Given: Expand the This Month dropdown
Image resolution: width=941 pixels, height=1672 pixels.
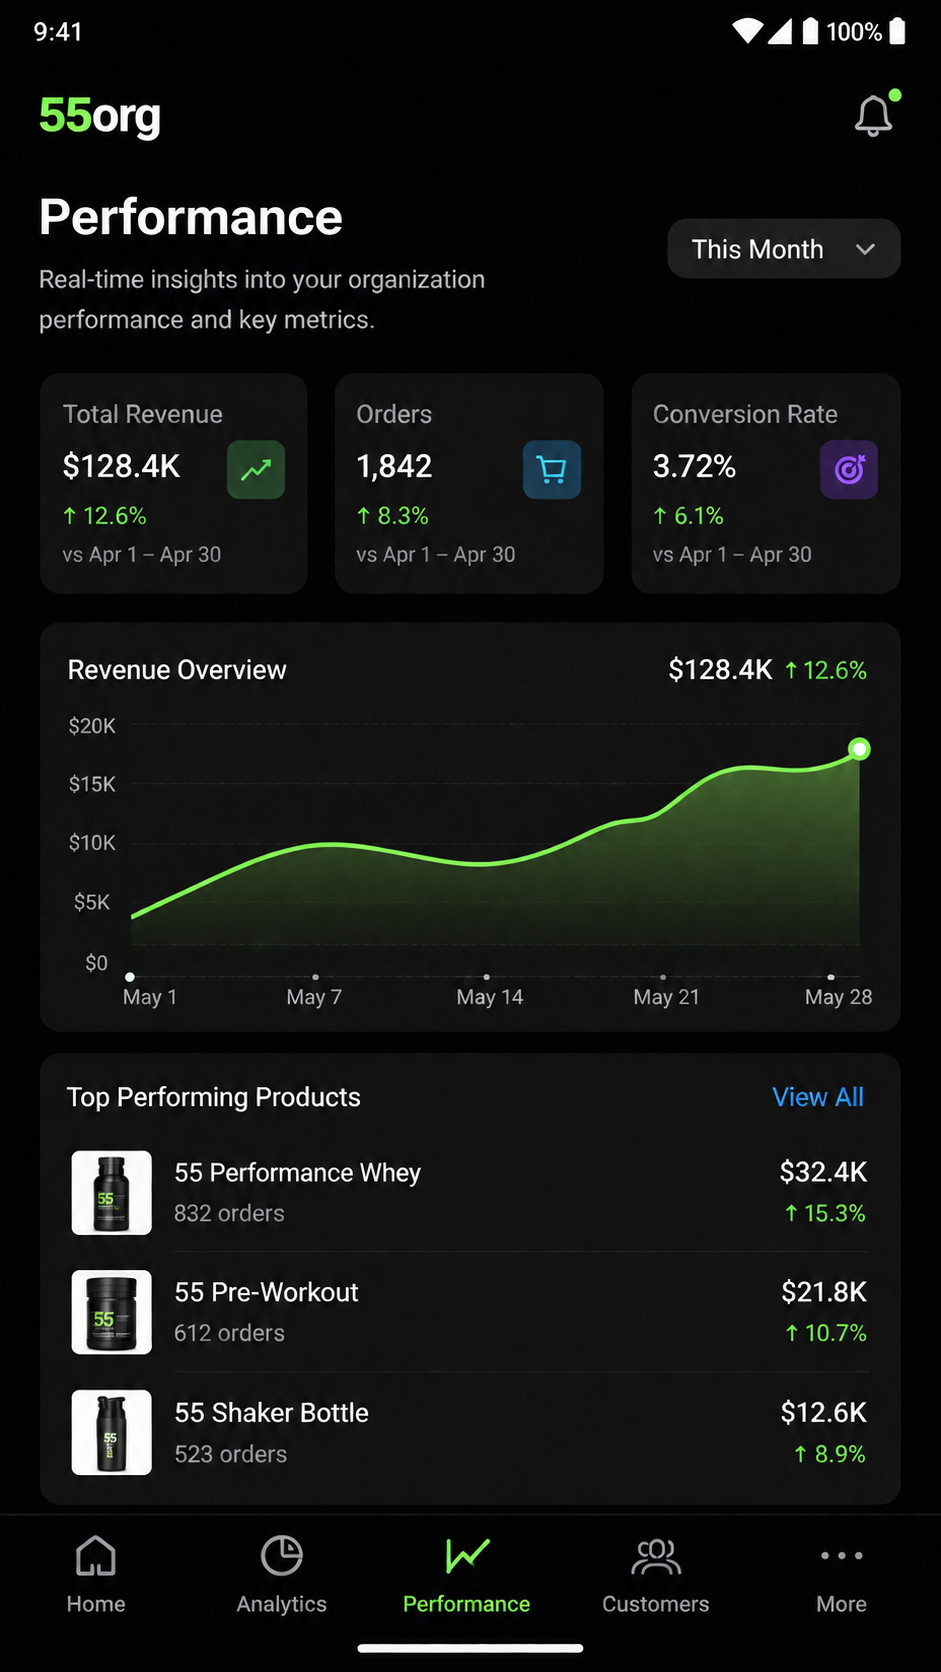Looking at the screenshot, I should (x=784, y=249).
